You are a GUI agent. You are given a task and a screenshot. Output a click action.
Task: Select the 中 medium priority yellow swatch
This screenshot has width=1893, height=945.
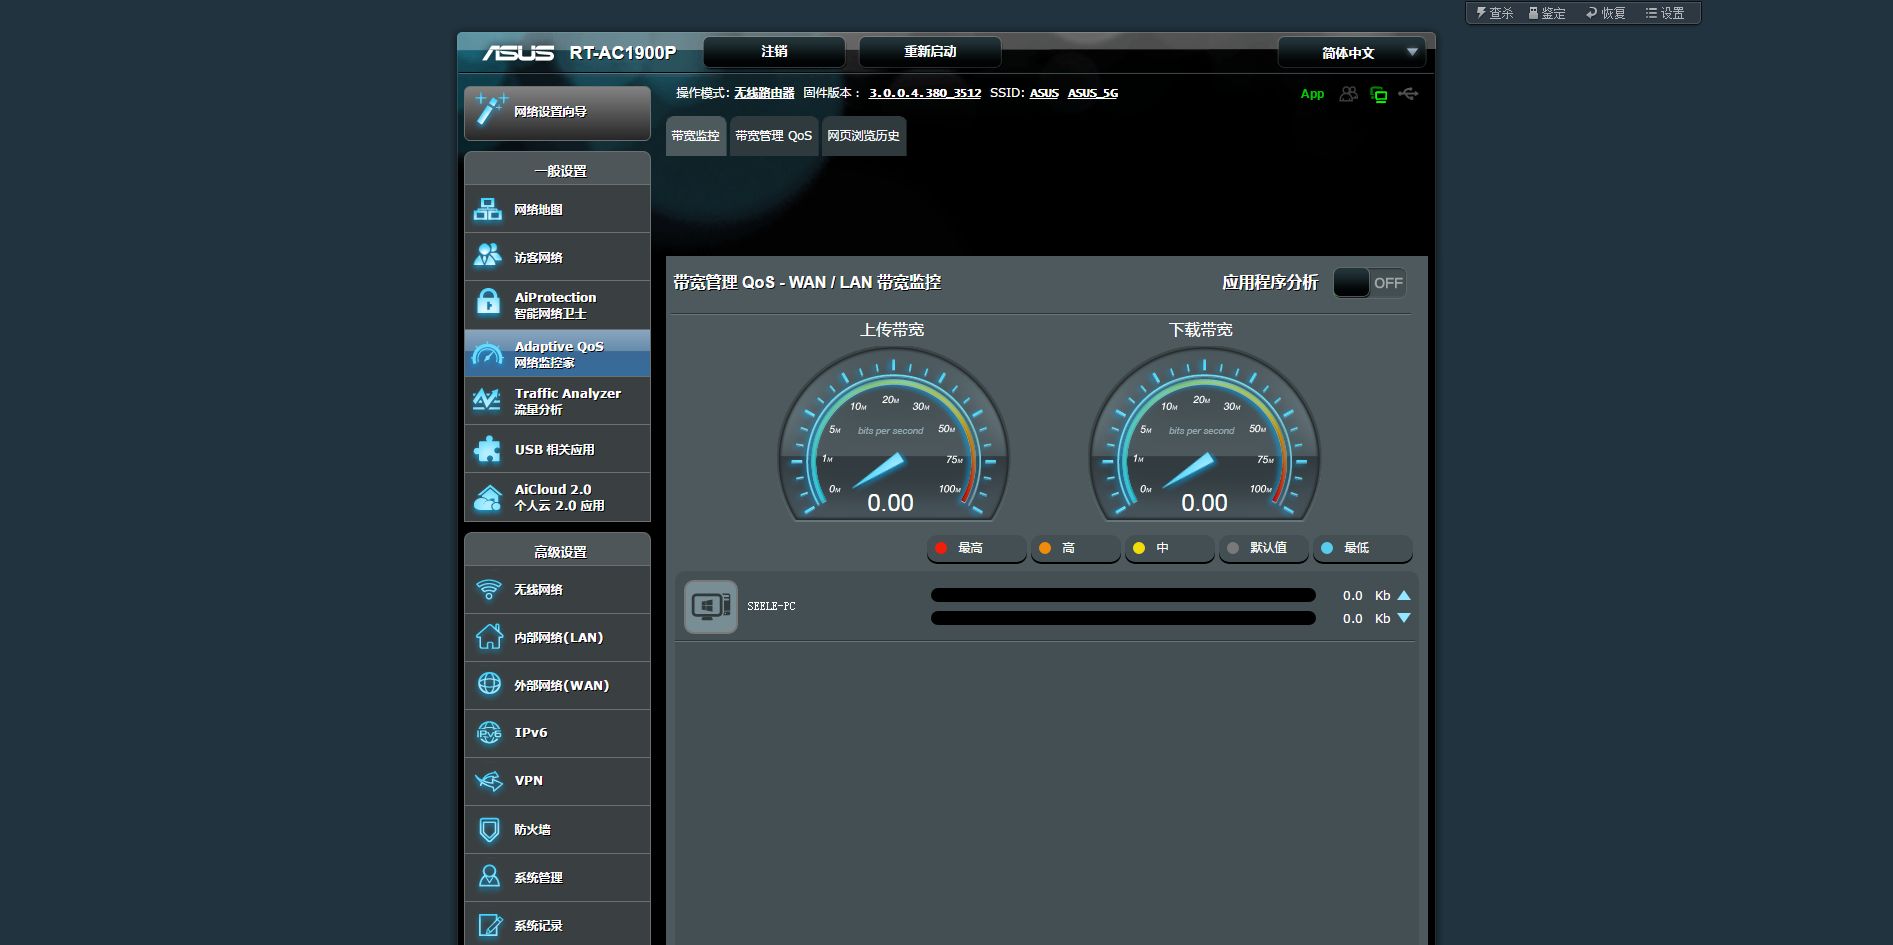[1139, 548]
